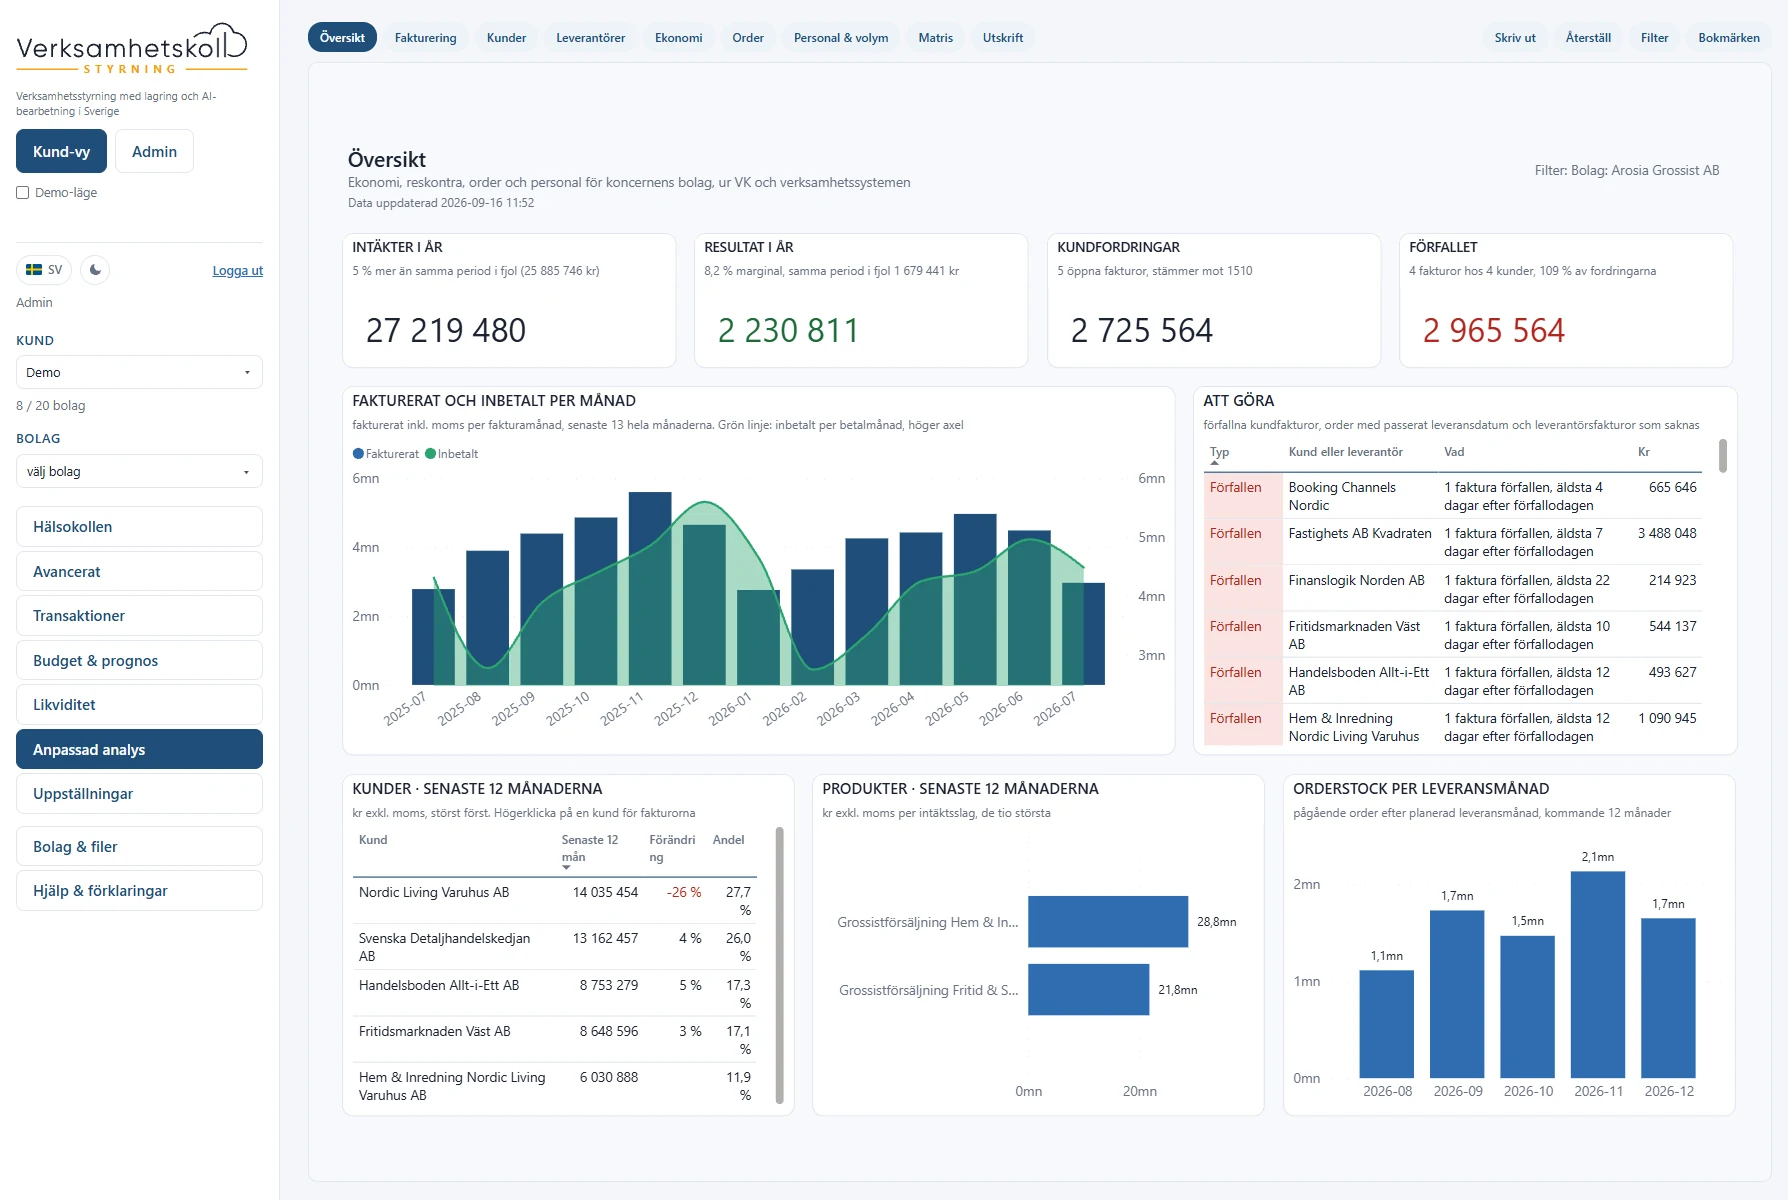This screenshot has width=1788, height=1200.
Task: Open the Kund dropdown showing Demo
Action: pos(139,372)
